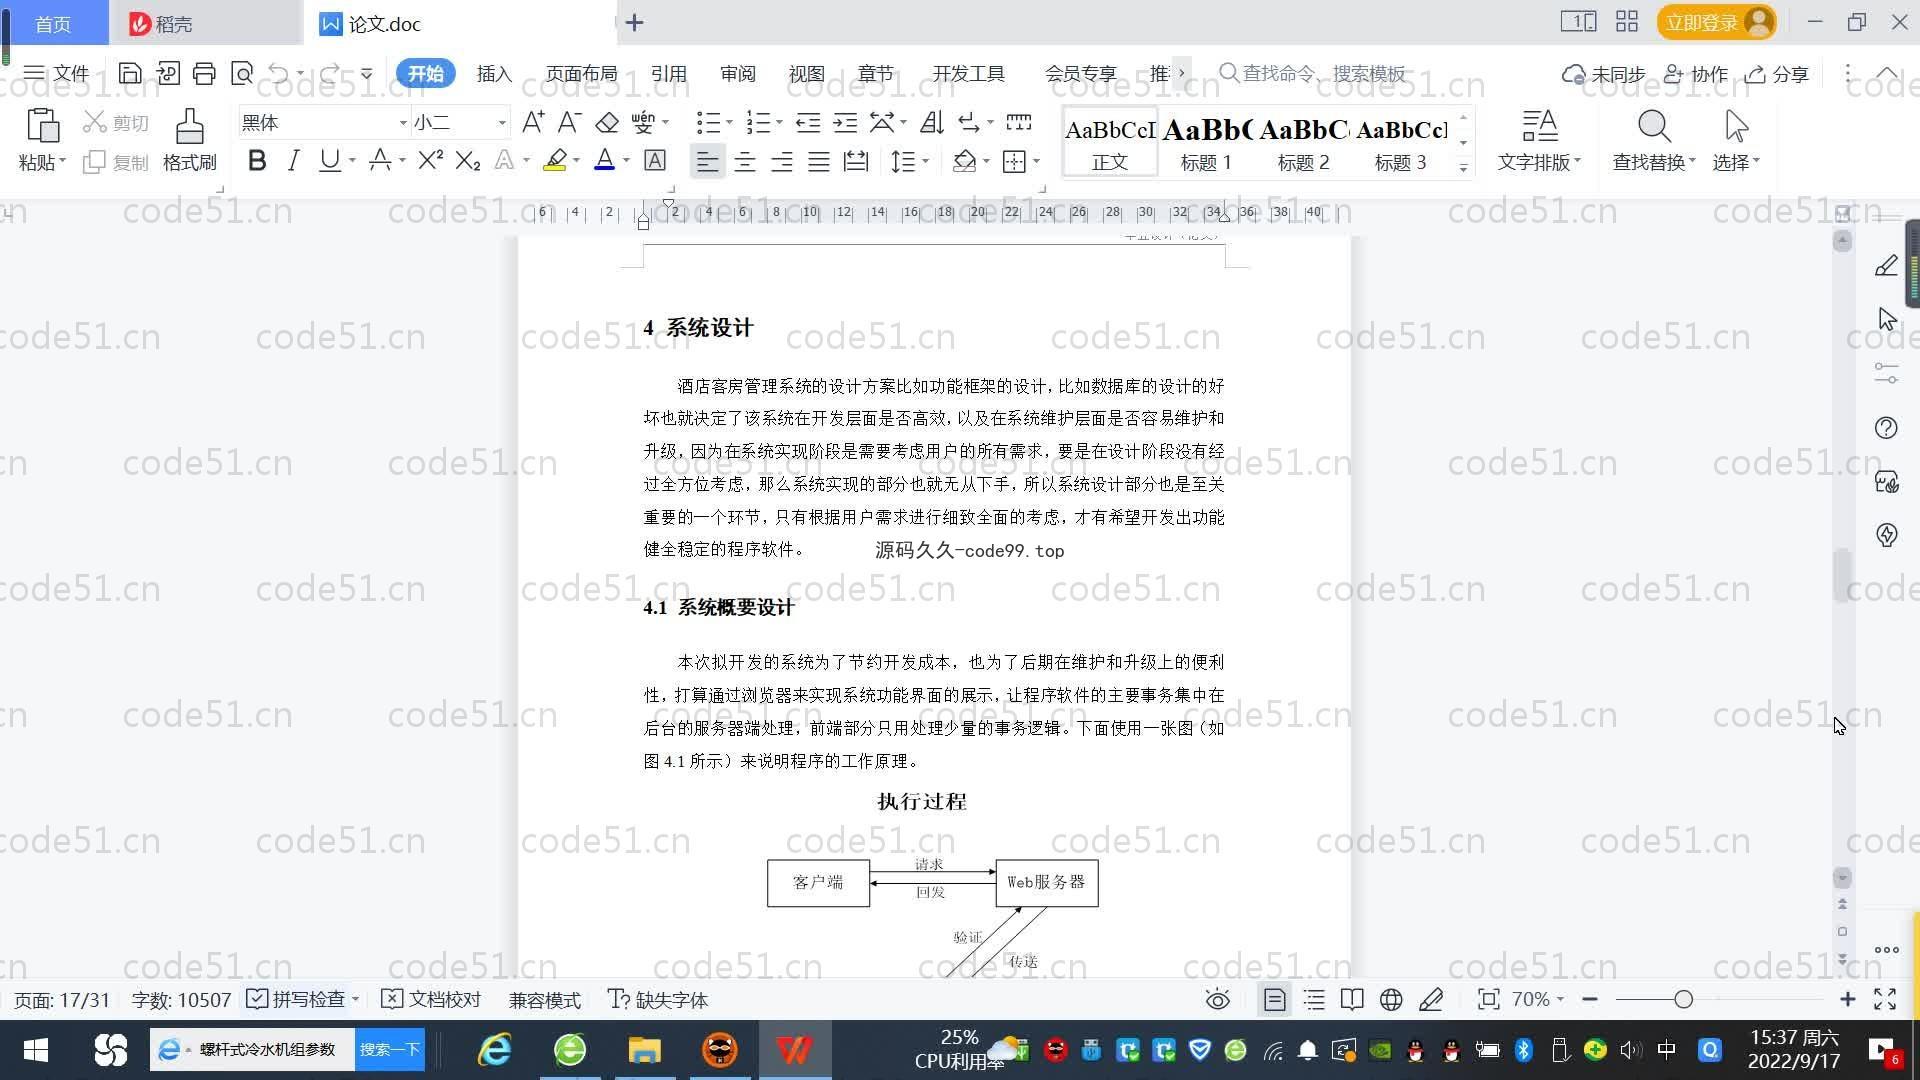Click the Increase Indent icon
Viewport: 1920px width, 1080px height.
845,122
